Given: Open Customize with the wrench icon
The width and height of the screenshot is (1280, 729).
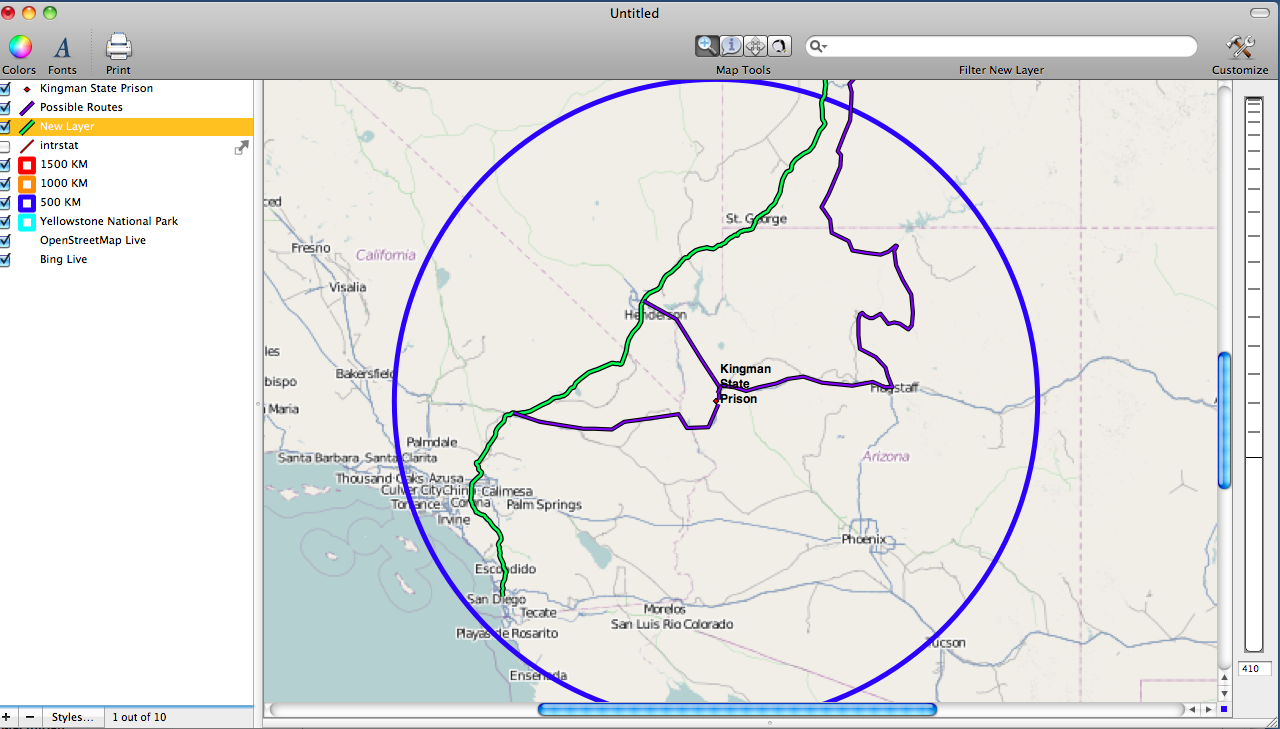Looking at the screenshot, I should (x=1239, y=46).
